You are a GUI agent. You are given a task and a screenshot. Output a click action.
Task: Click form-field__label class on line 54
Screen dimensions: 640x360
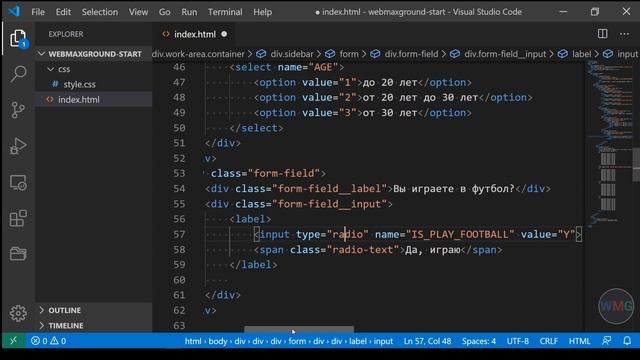pyautogui.click(x=329, y=189)
